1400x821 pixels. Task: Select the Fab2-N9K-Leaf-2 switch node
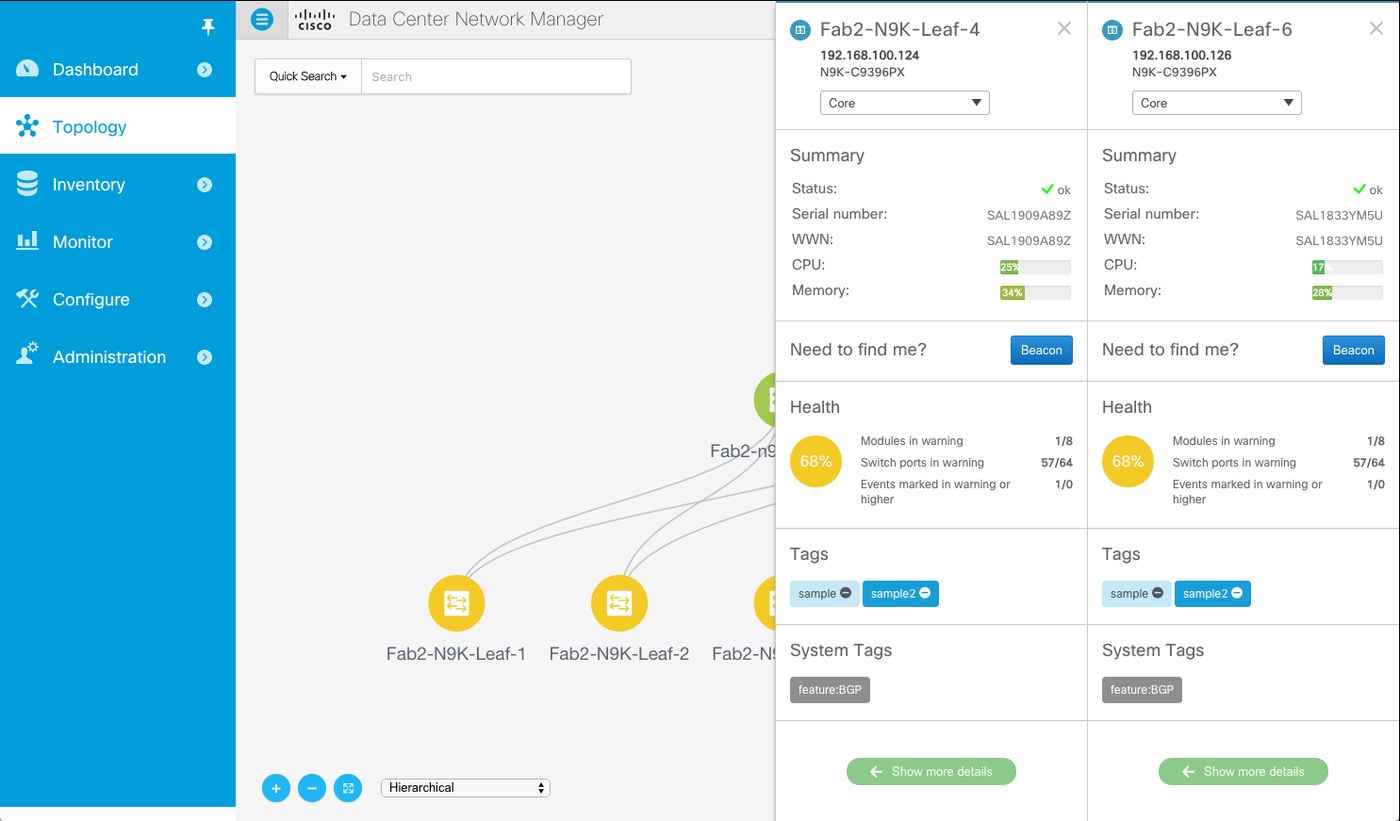click(x=619, y=603)
